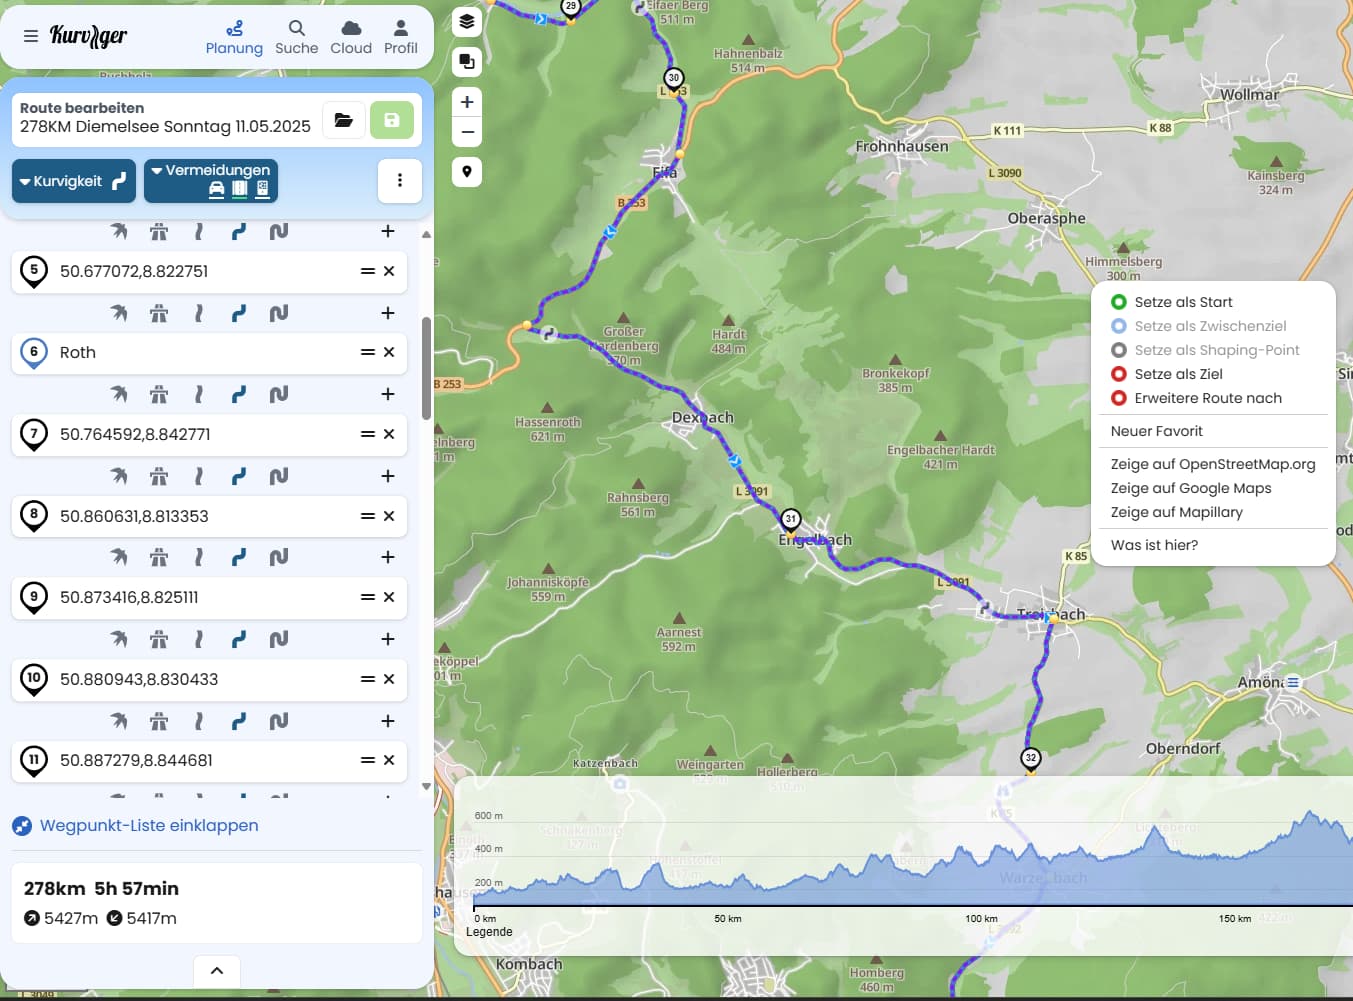
Task: Select highway icon below the Roth waypoint
Action: 159,394
